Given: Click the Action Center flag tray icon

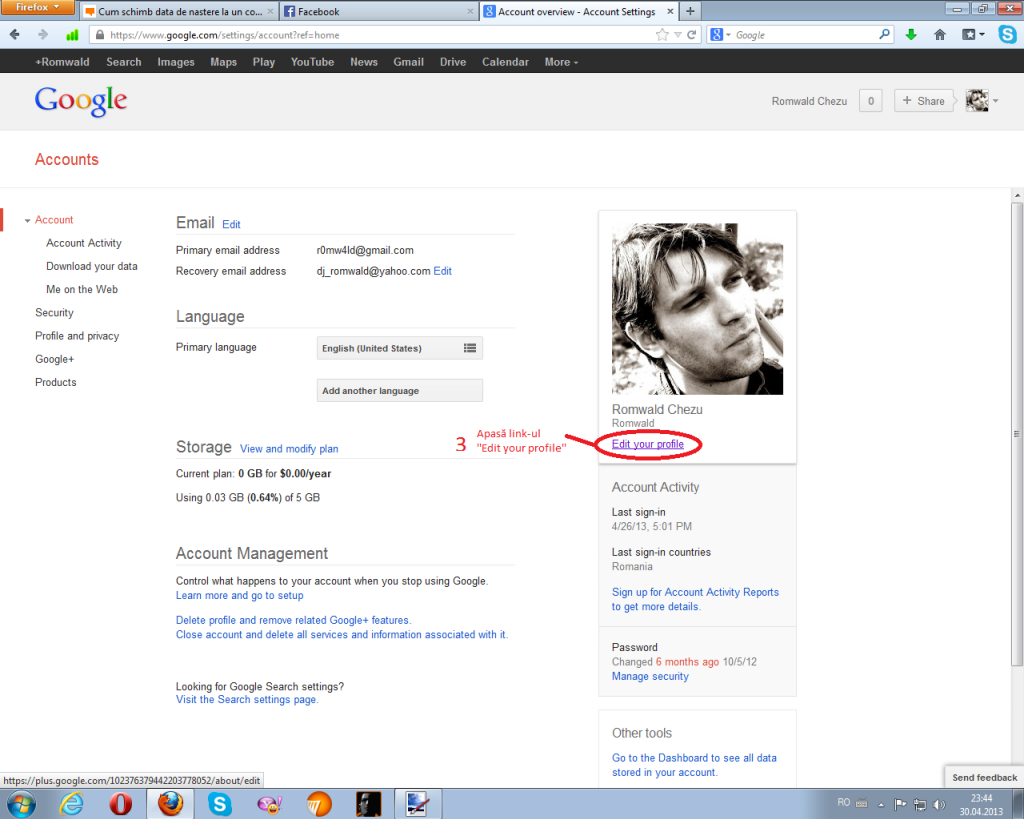Looking at the screenshot, I should tap(900, 804).
